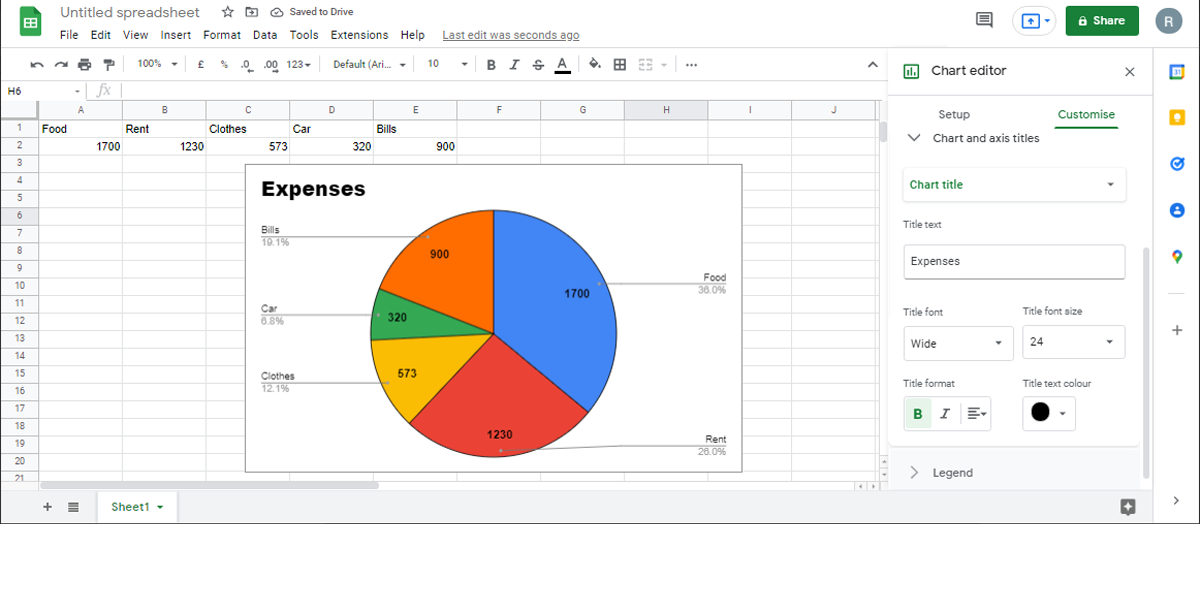Toggle bold in the toolbar

pyautogui.click(x=491, y=64)
